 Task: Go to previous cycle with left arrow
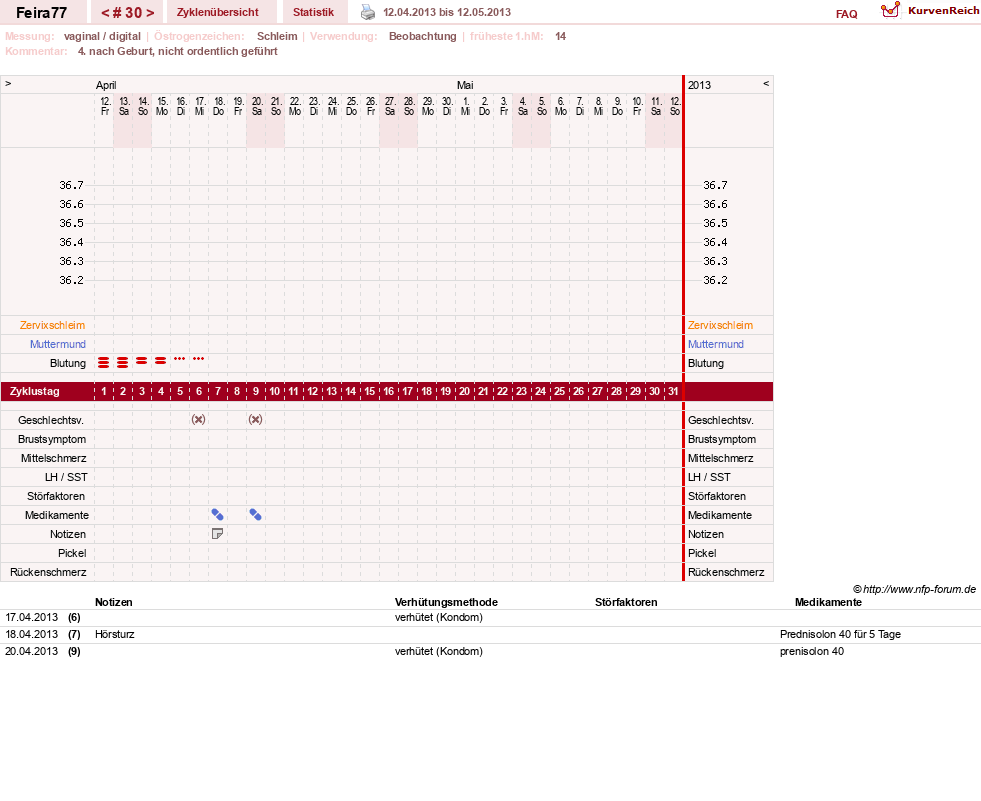point(105,13)
